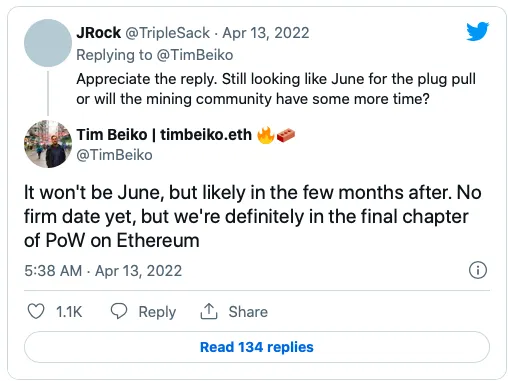Viewport: 508px width, 381px height.
Task: Click the share upload arrow icon
Action: pos(209,311)
